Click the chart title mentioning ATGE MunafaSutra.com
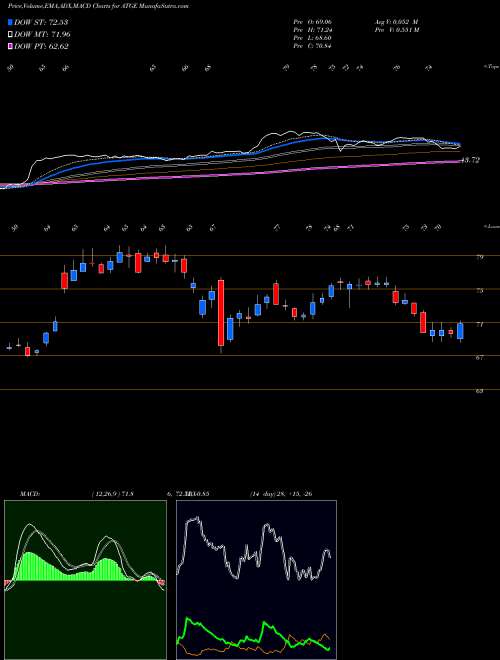The width and height of the screenshot is (500, 660). tap(98, 6)
